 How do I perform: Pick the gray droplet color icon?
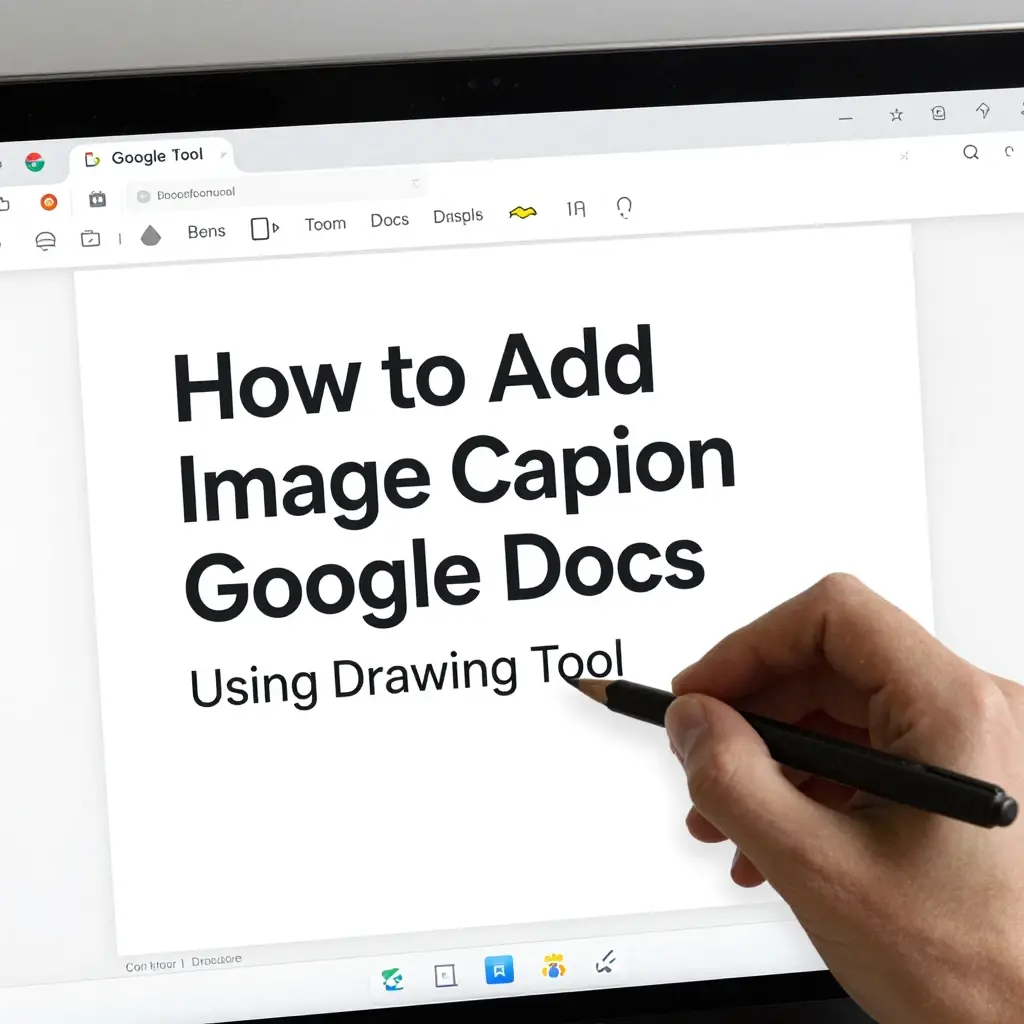151,235
